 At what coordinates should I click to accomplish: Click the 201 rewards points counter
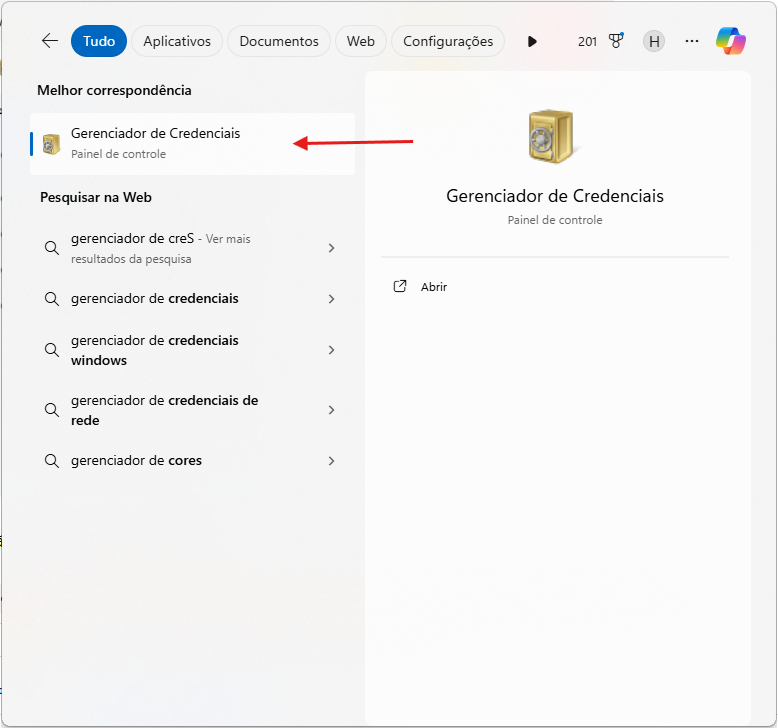pos(588,41)
